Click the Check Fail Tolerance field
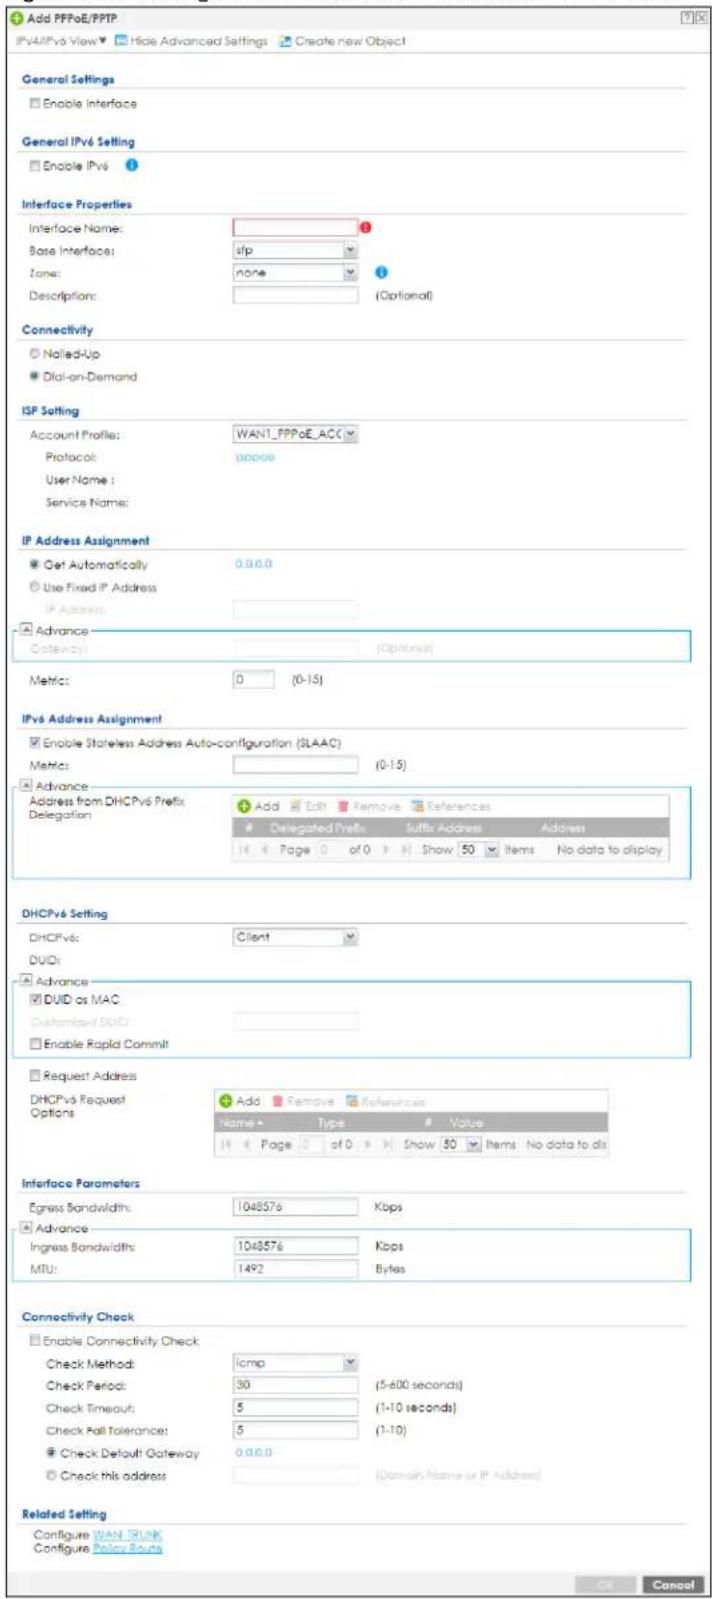Viewport: 712px width, 1599px height. coord(295,1430)
